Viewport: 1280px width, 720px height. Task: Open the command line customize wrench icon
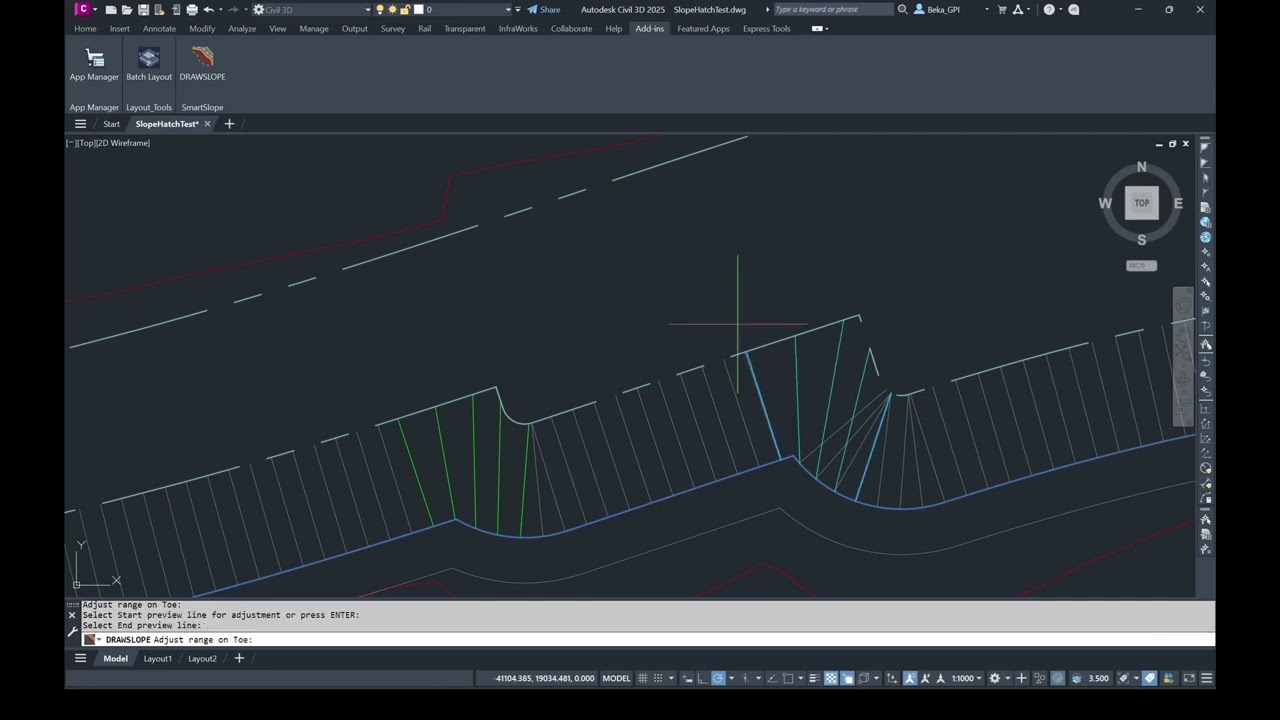coord(72,631)
